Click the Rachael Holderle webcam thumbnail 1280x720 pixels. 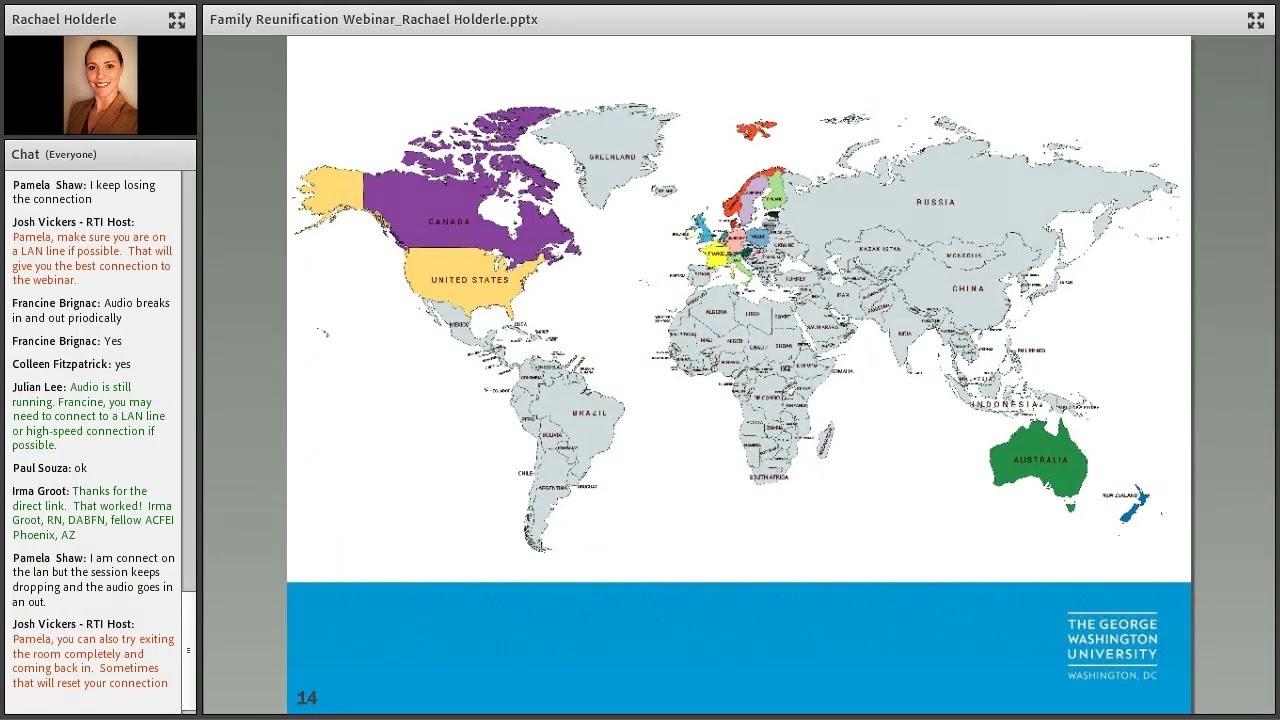tap(101, 85)
